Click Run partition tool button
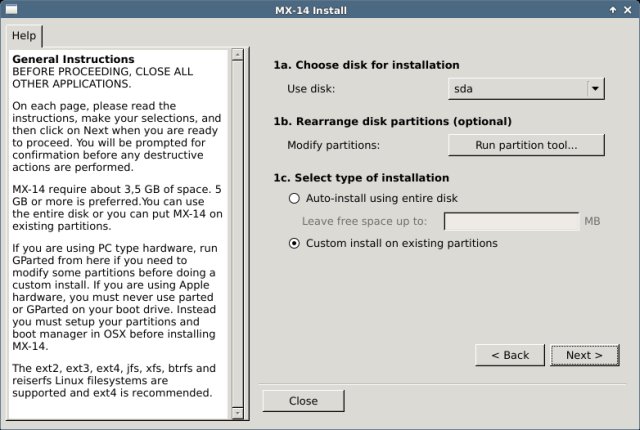The width and height of the screenshot is (640, 430). (526, 145)
